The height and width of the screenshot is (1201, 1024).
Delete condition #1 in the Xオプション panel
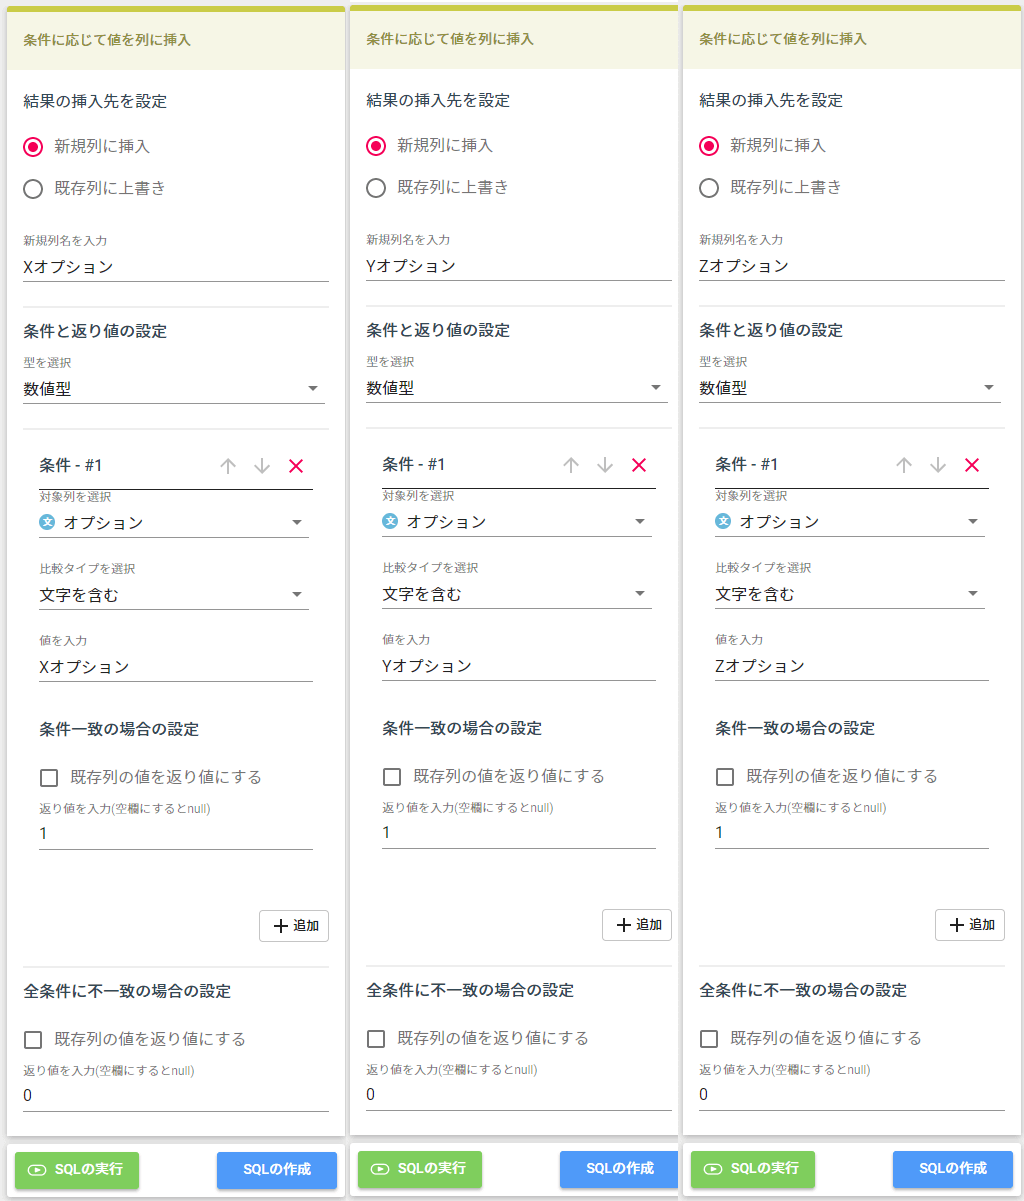point(296,466)
